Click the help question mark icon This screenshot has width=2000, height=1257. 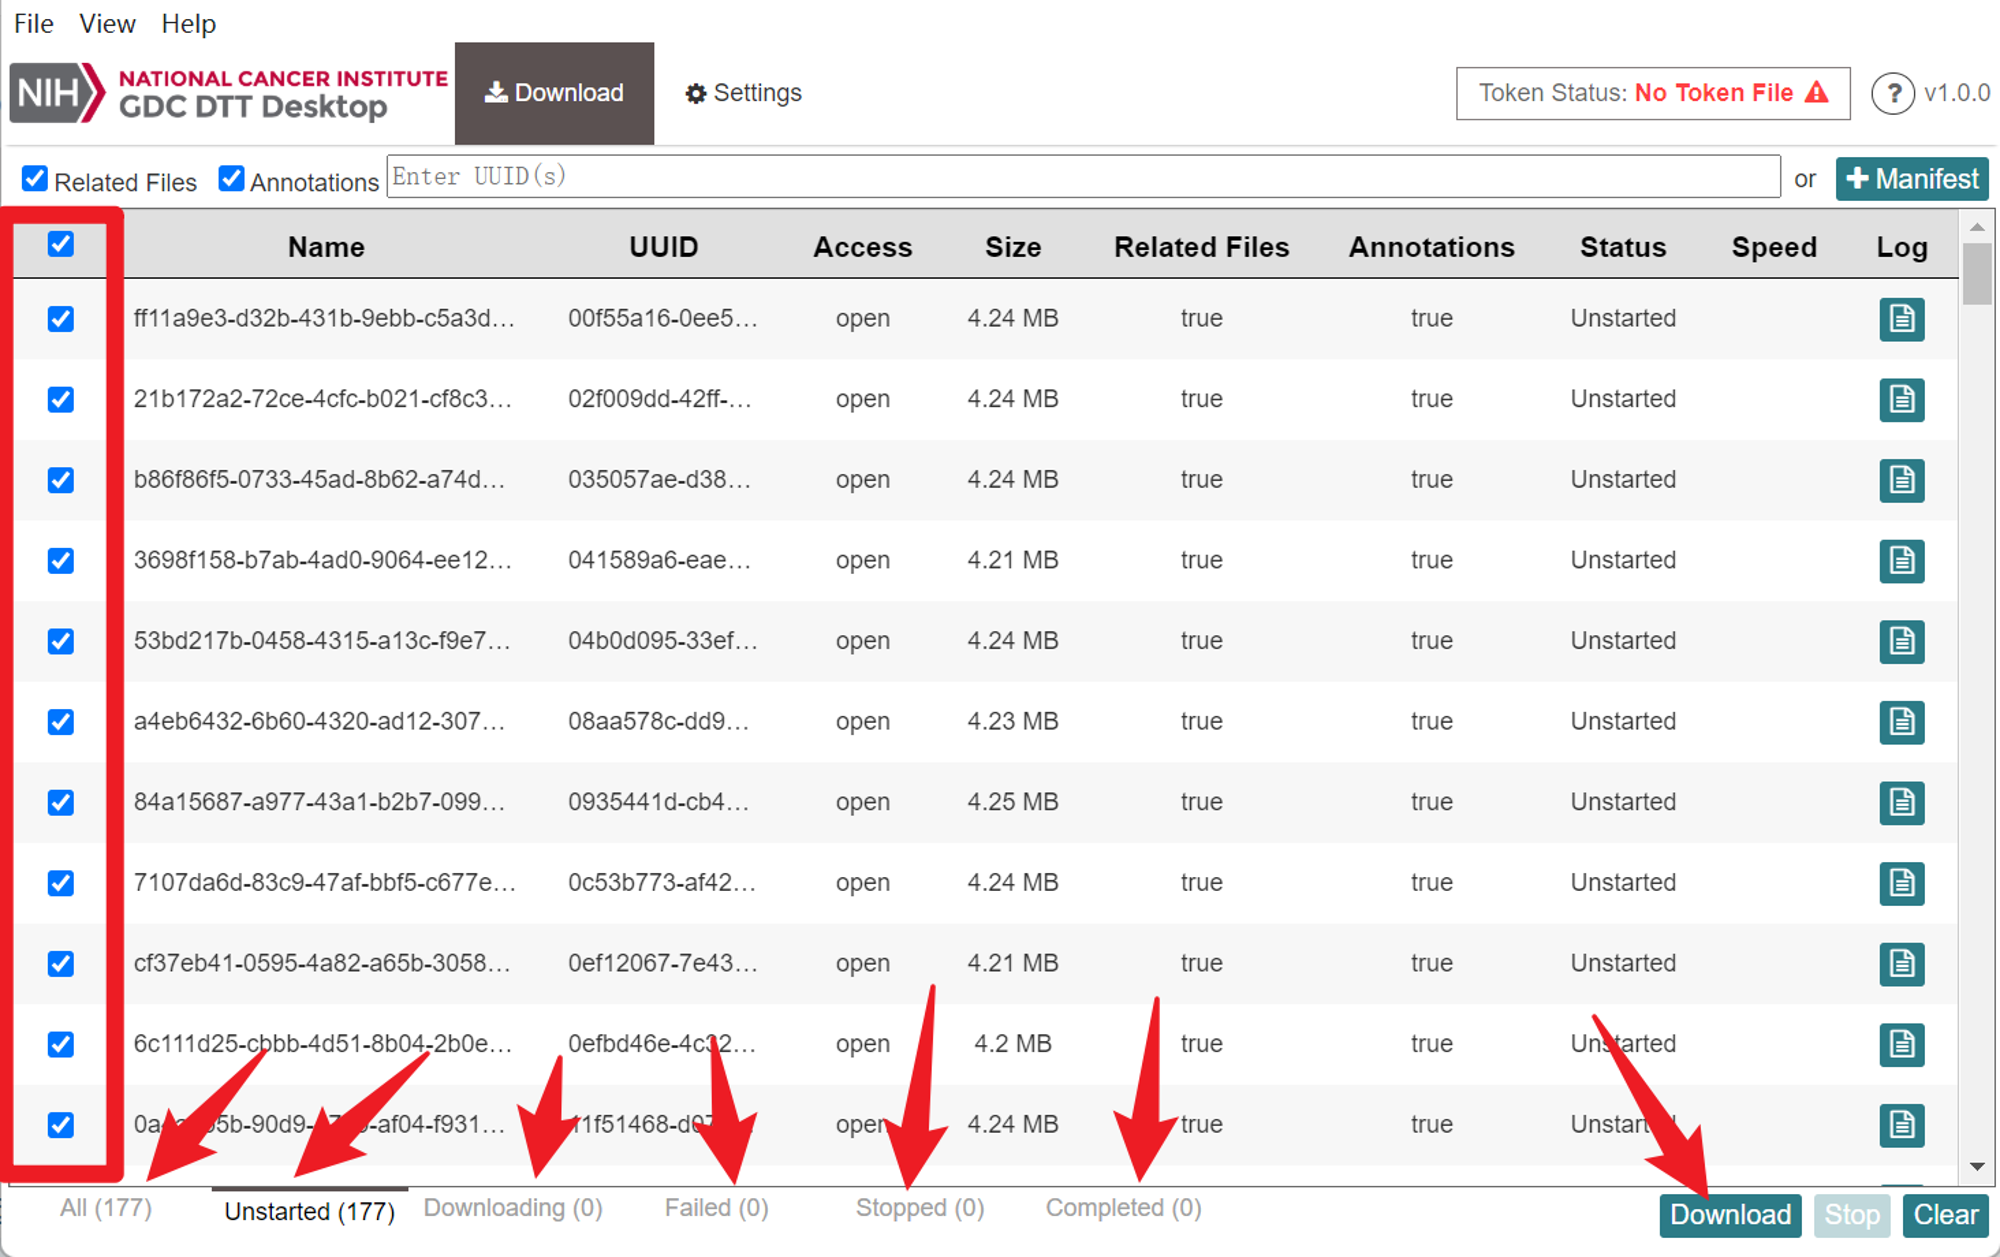click(x=1892, y=94)
